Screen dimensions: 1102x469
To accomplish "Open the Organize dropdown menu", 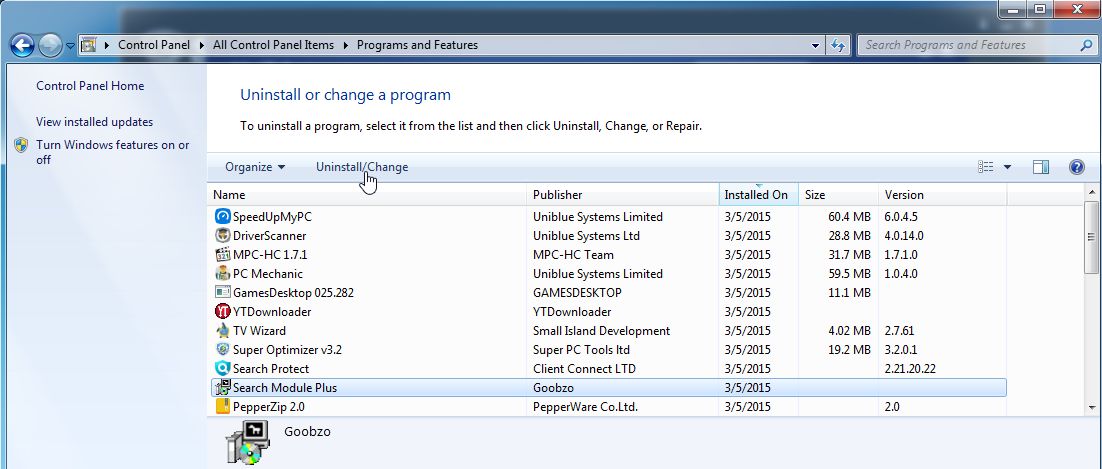I will click(x=255, y=167).
